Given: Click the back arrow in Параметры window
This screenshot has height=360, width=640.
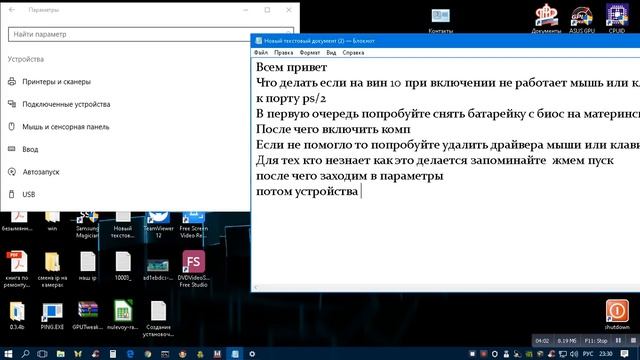Looking at the screenshot, I should click(12, 10).
